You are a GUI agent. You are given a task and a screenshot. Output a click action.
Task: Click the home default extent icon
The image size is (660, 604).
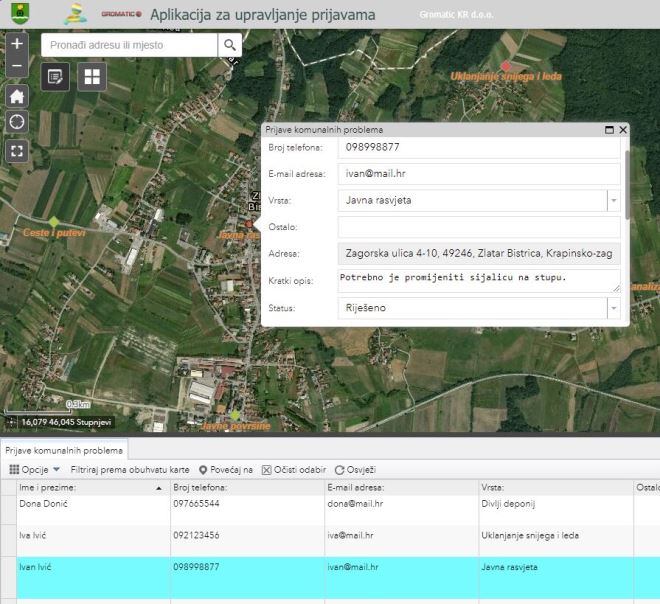pyautogui.click(x=17, y=96)
